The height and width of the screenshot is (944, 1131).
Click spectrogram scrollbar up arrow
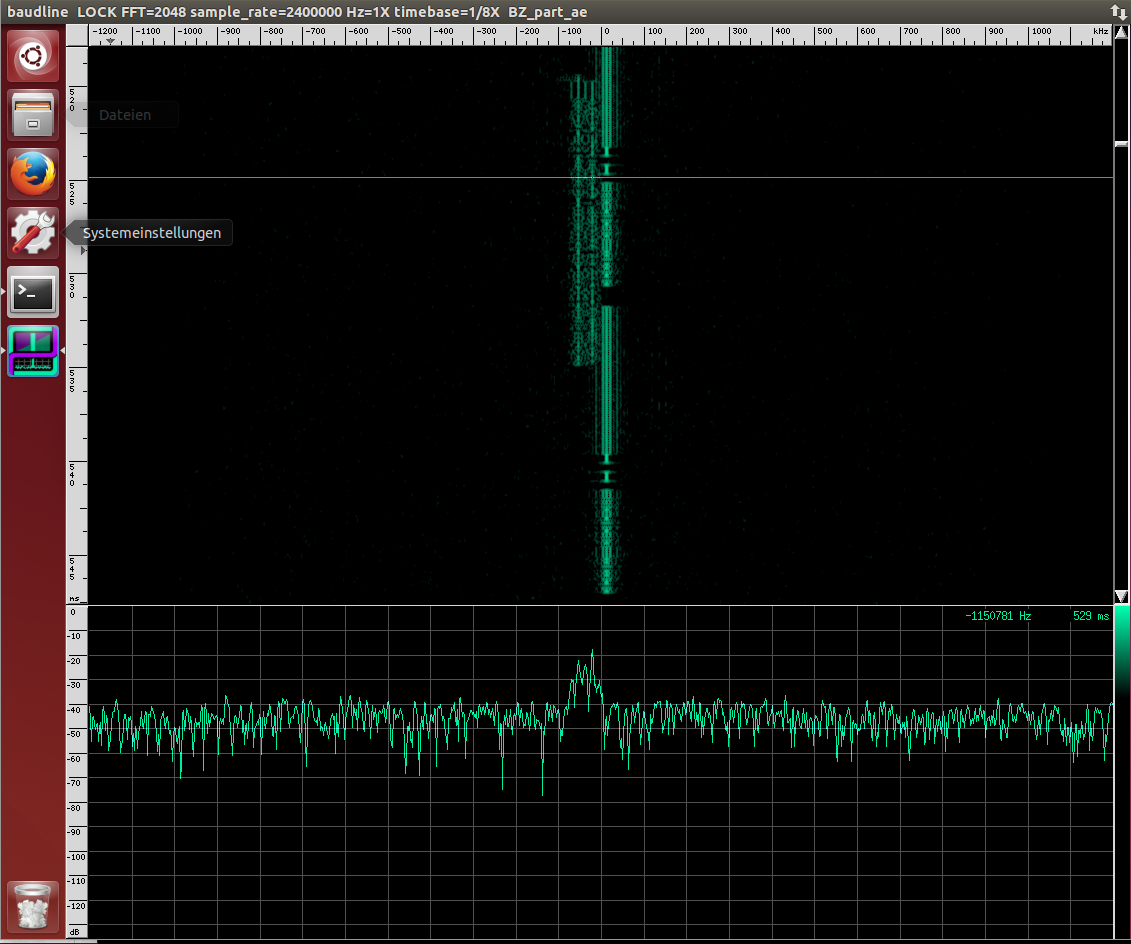[x=1122, y=32]
